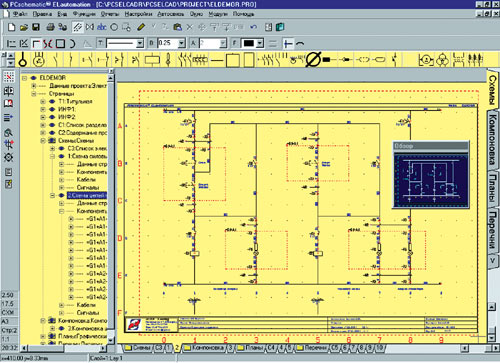The image size is (500, 363).
Task: Click the document list icon in the left sidebar
Action: [x=9, y=172]
